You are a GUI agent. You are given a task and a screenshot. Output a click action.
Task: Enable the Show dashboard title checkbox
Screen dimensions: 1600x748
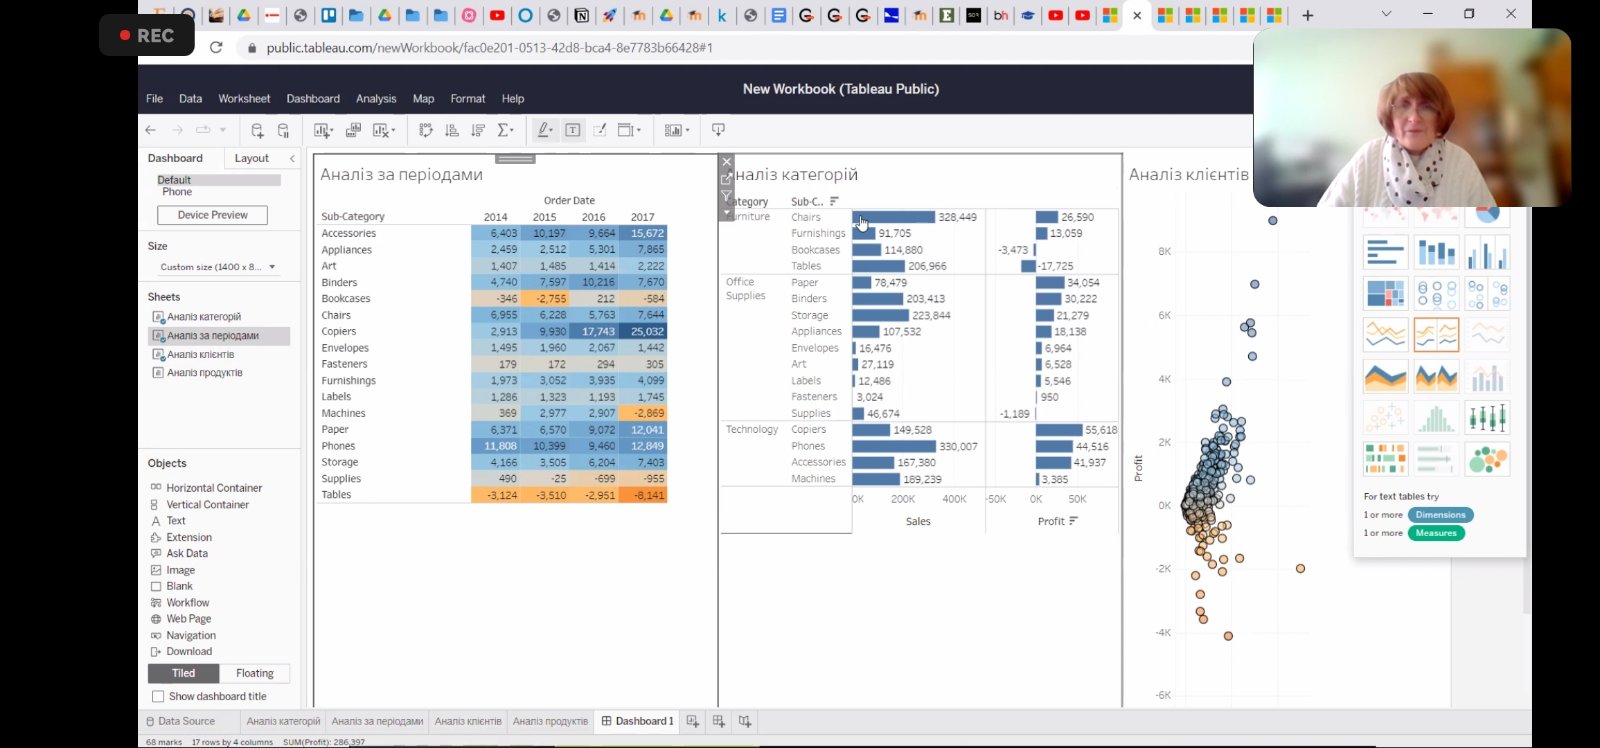[x=157, y=696]
